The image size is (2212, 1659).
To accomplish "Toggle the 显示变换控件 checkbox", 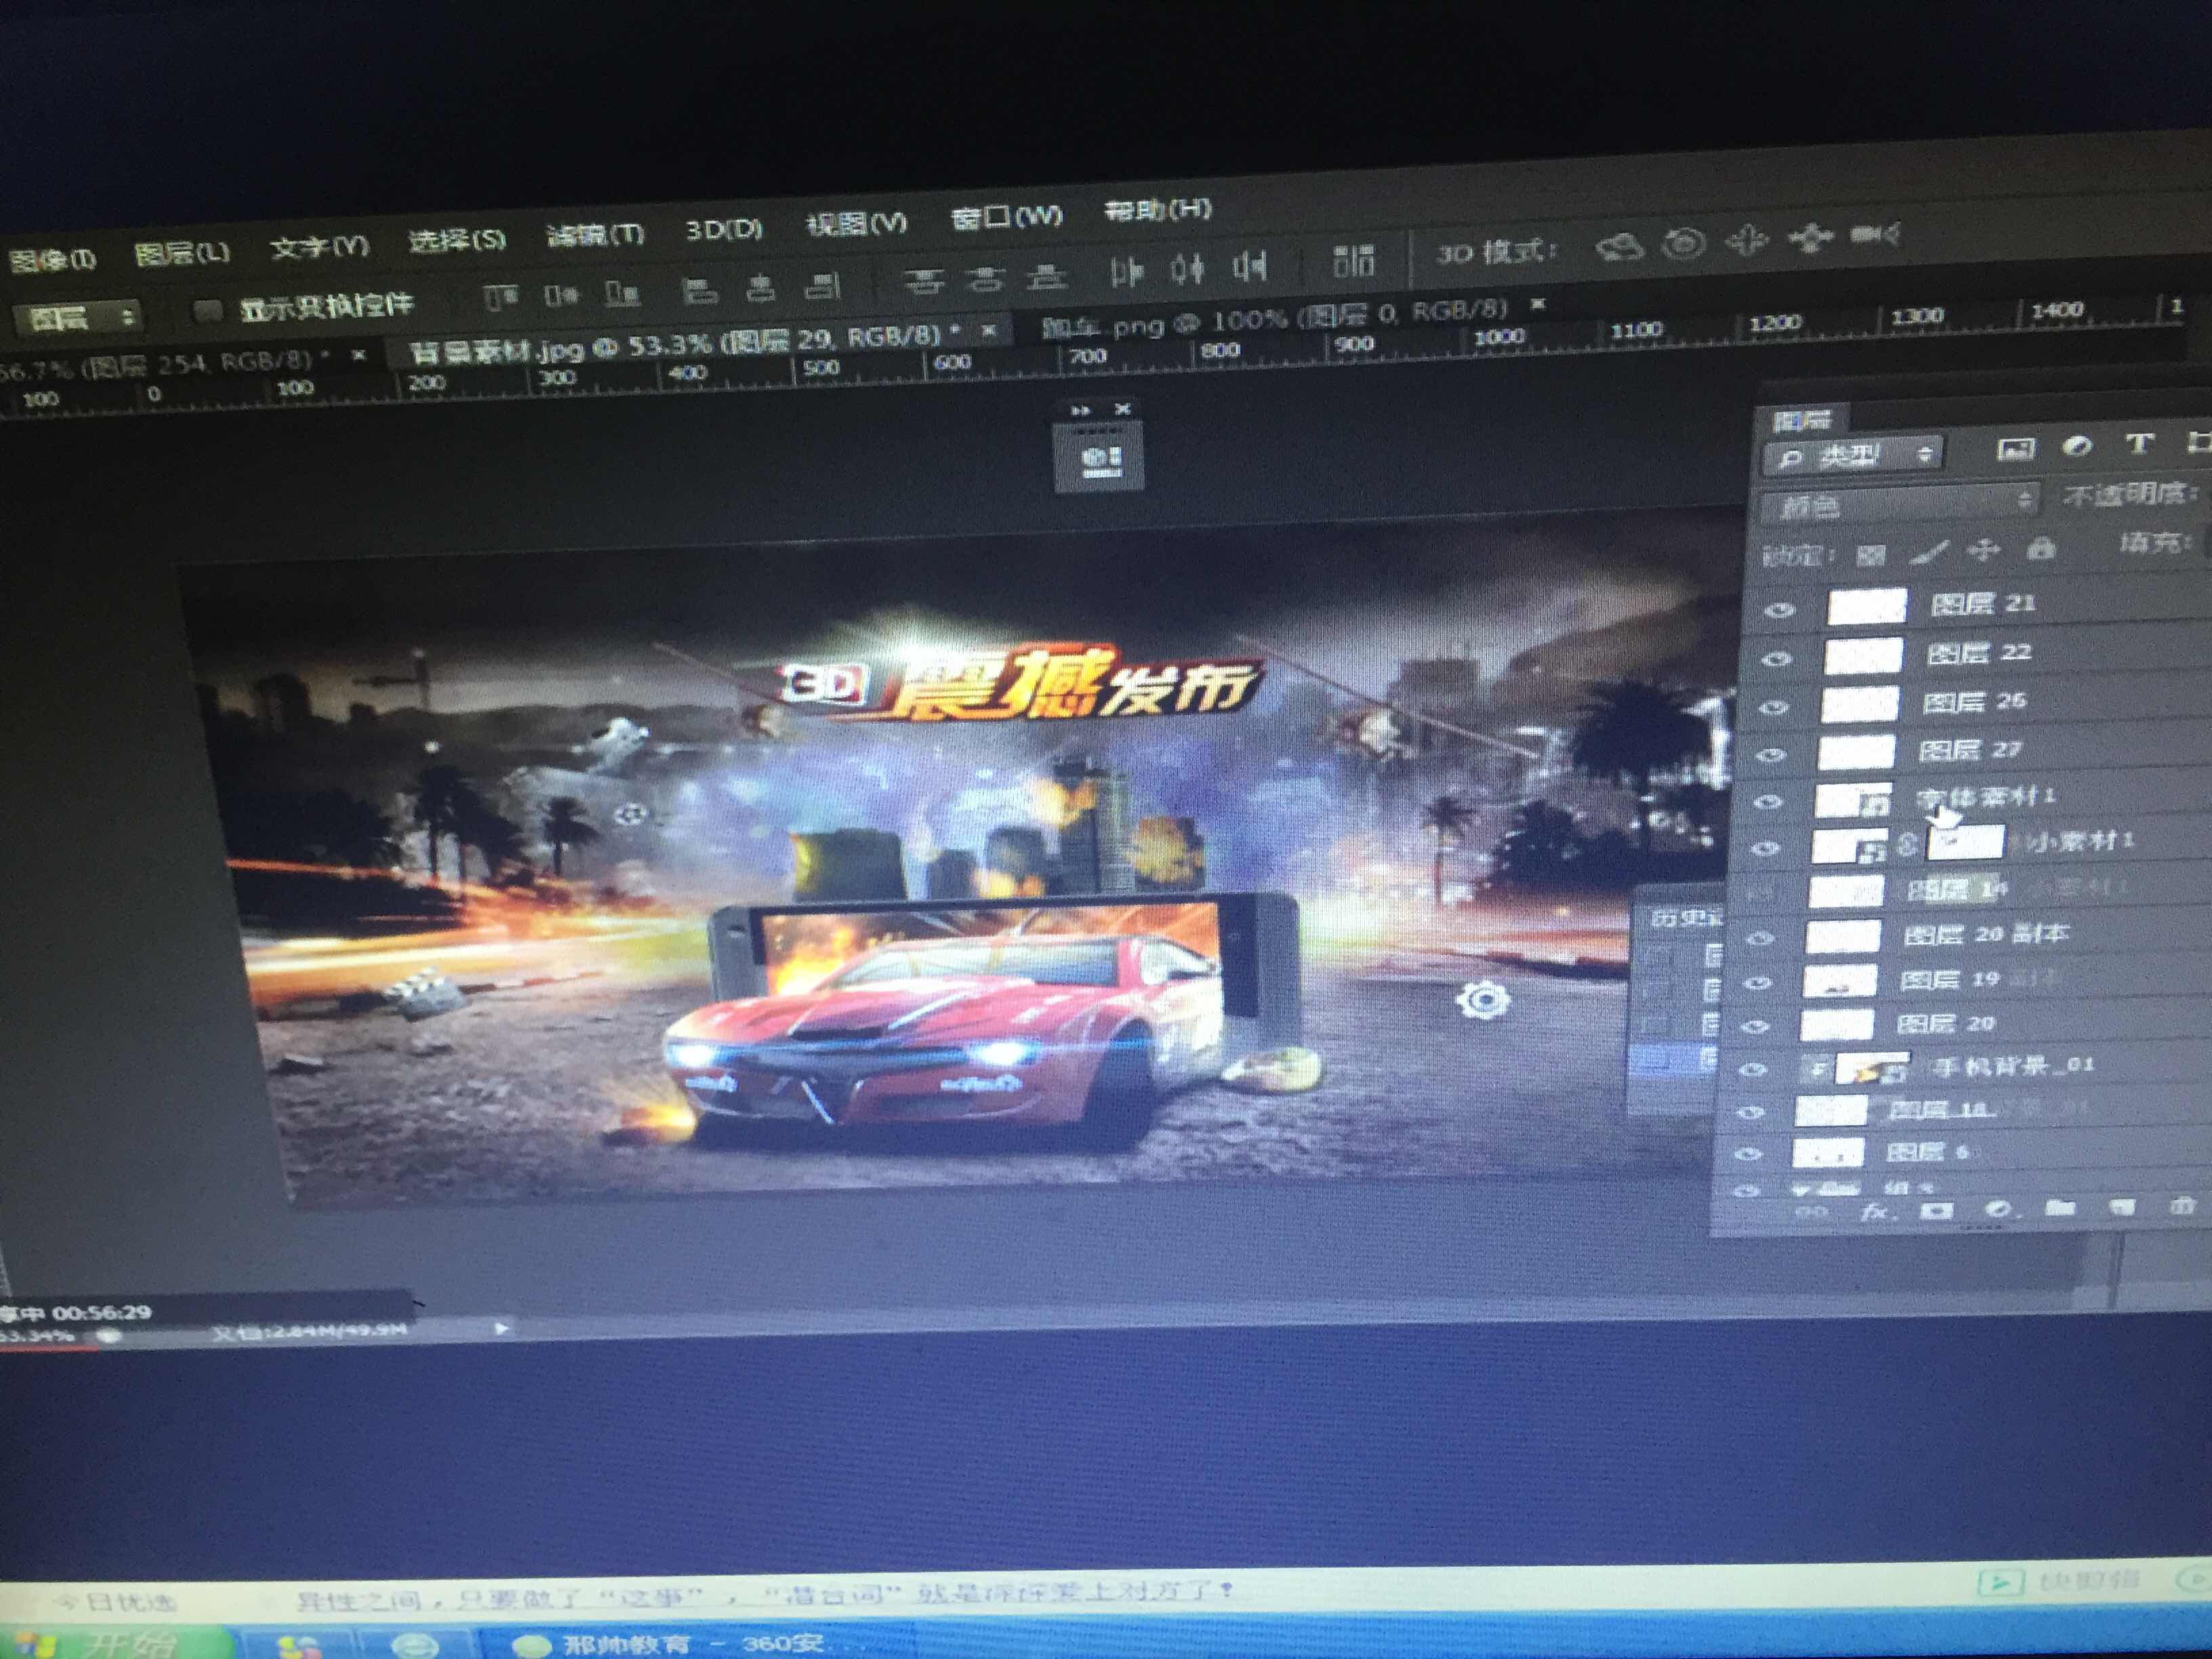I will click(x=208, y=311).
